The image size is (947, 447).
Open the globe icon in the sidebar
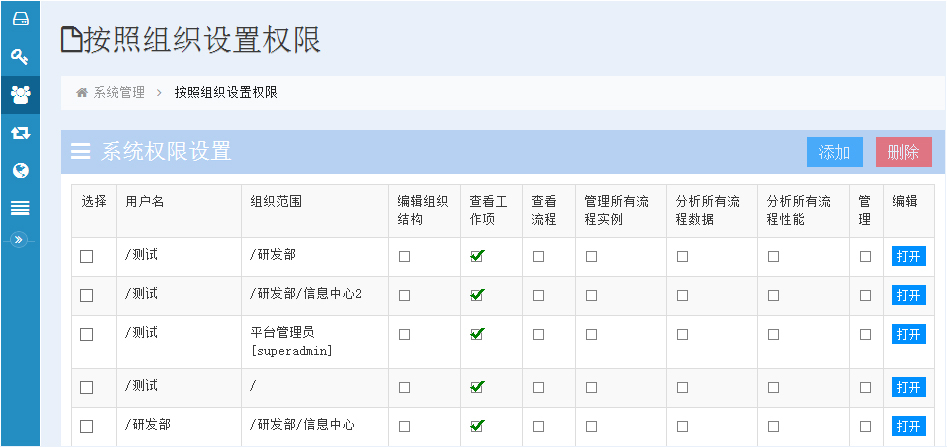pyautogui.click(x=21, y=171)
